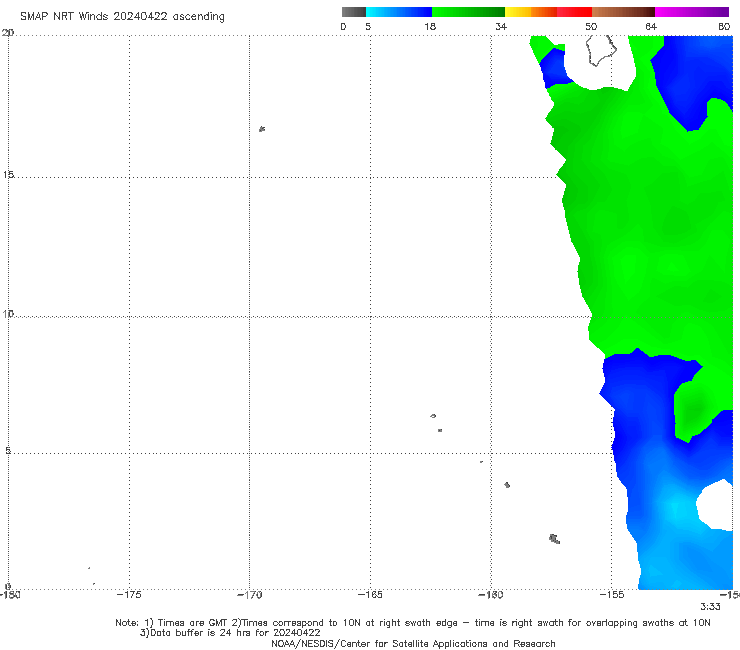The image size is (740, 650).
Task: Click the brown segment of the color bar
Action: click(623, 12)
